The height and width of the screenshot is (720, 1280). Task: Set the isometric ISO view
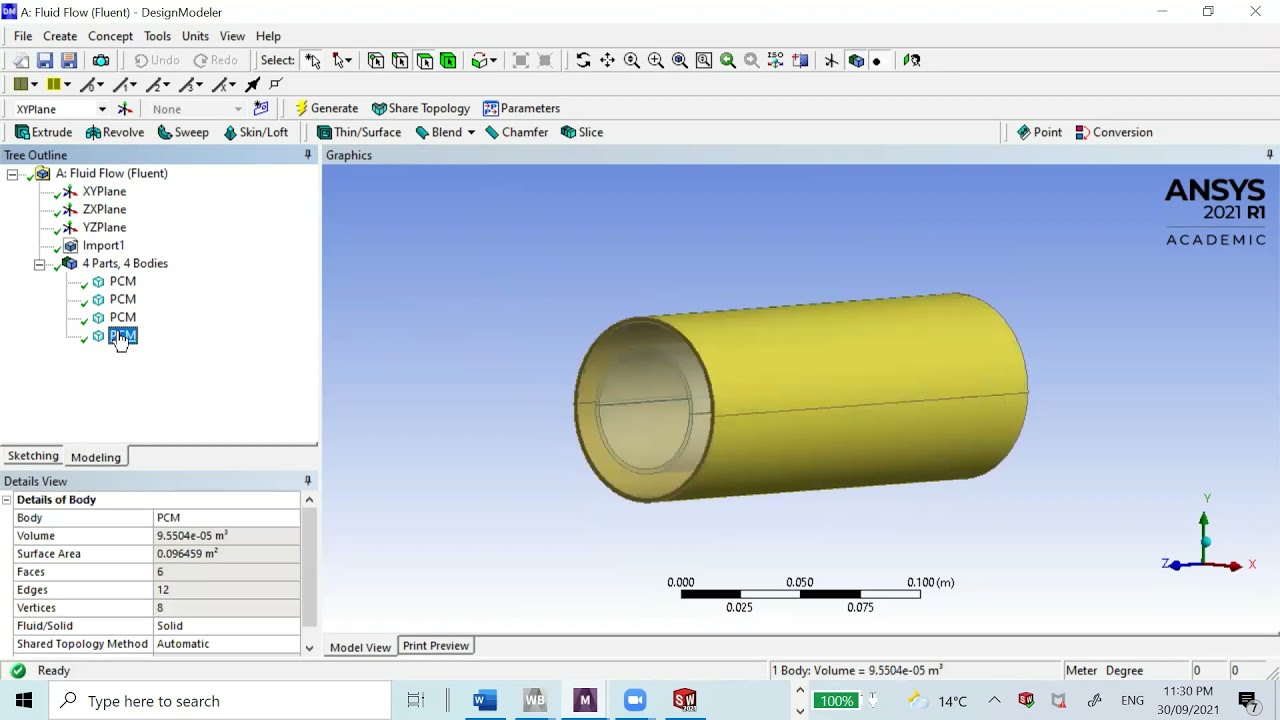(x=775, y=60)
